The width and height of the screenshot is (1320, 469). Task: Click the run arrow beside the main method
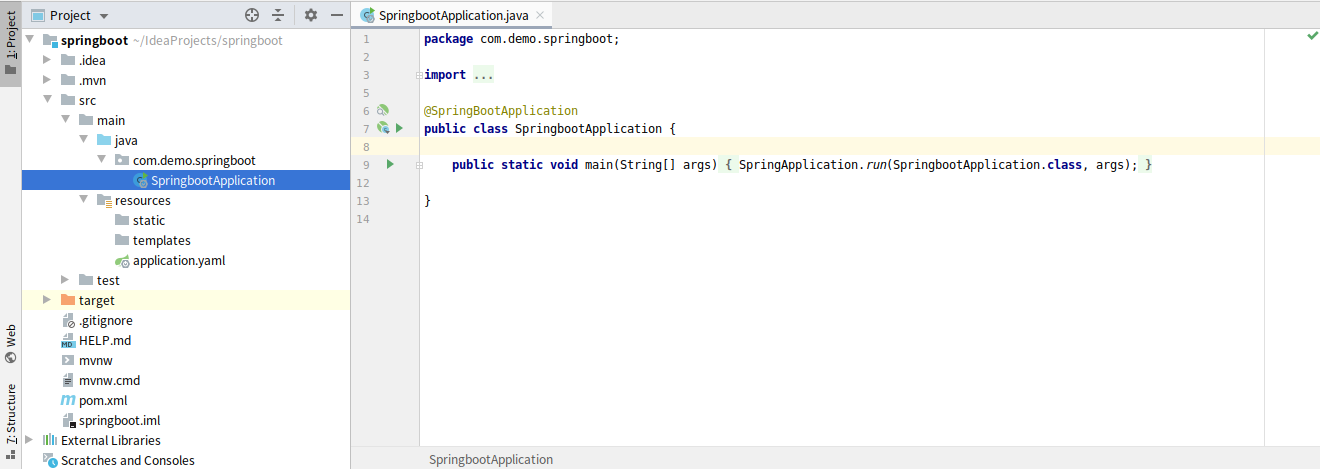(391, 164)
